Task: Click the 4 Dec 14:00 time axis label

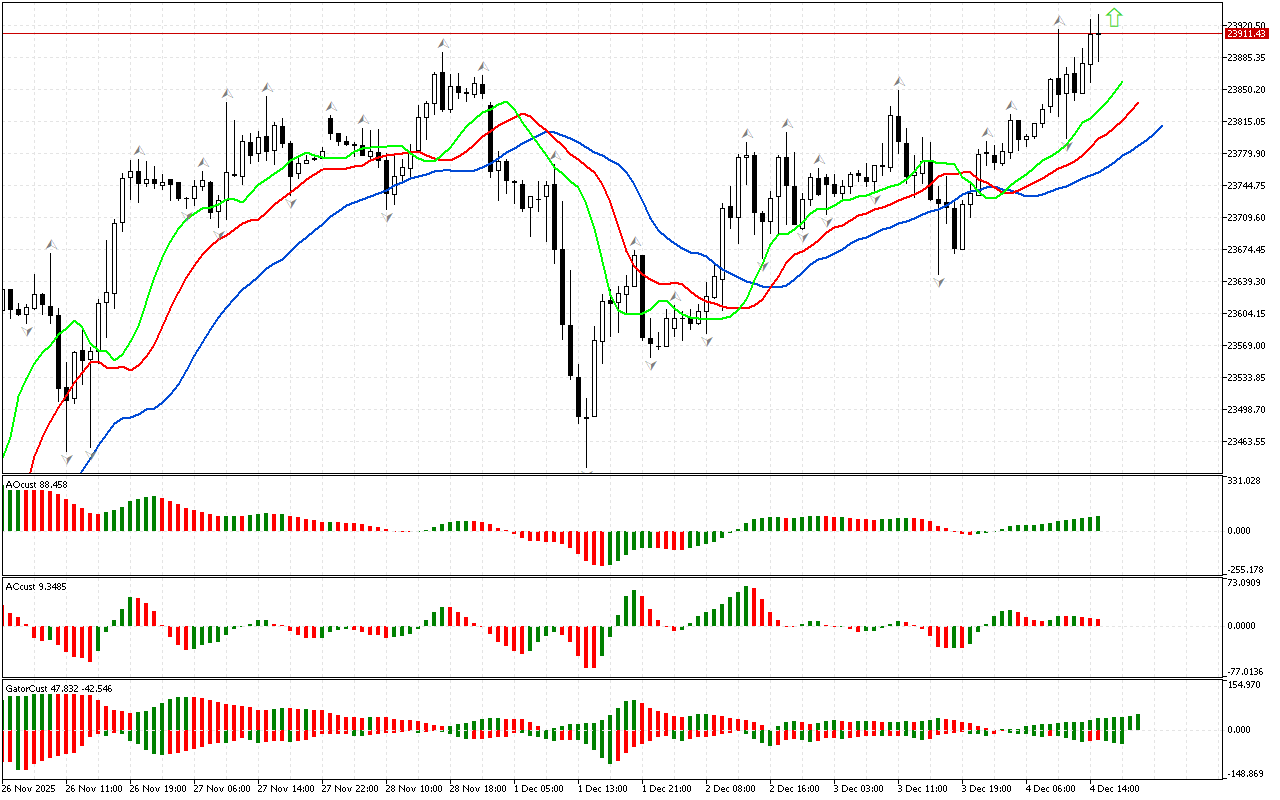Action: (x=1115, y=789)
